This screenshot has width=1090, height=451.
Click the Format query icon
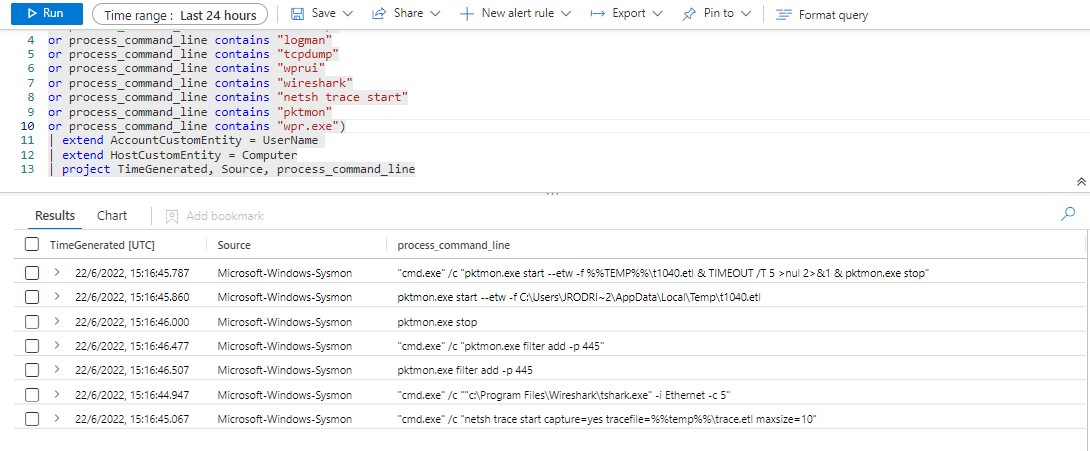pos(783,15)
